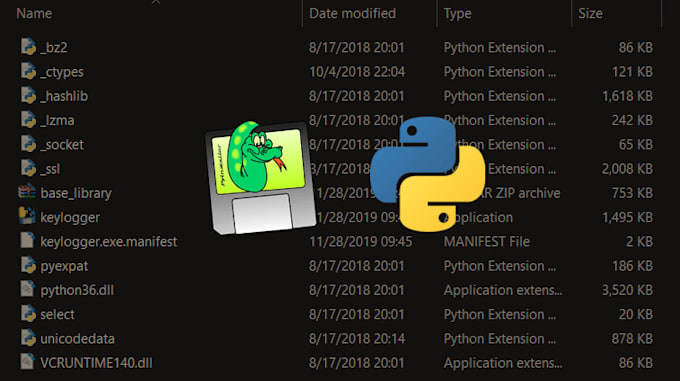This screenshot has height=381, width=680.
Task: Click the 2 KB size of keylogger.exe.manifest
Action: 639,241
